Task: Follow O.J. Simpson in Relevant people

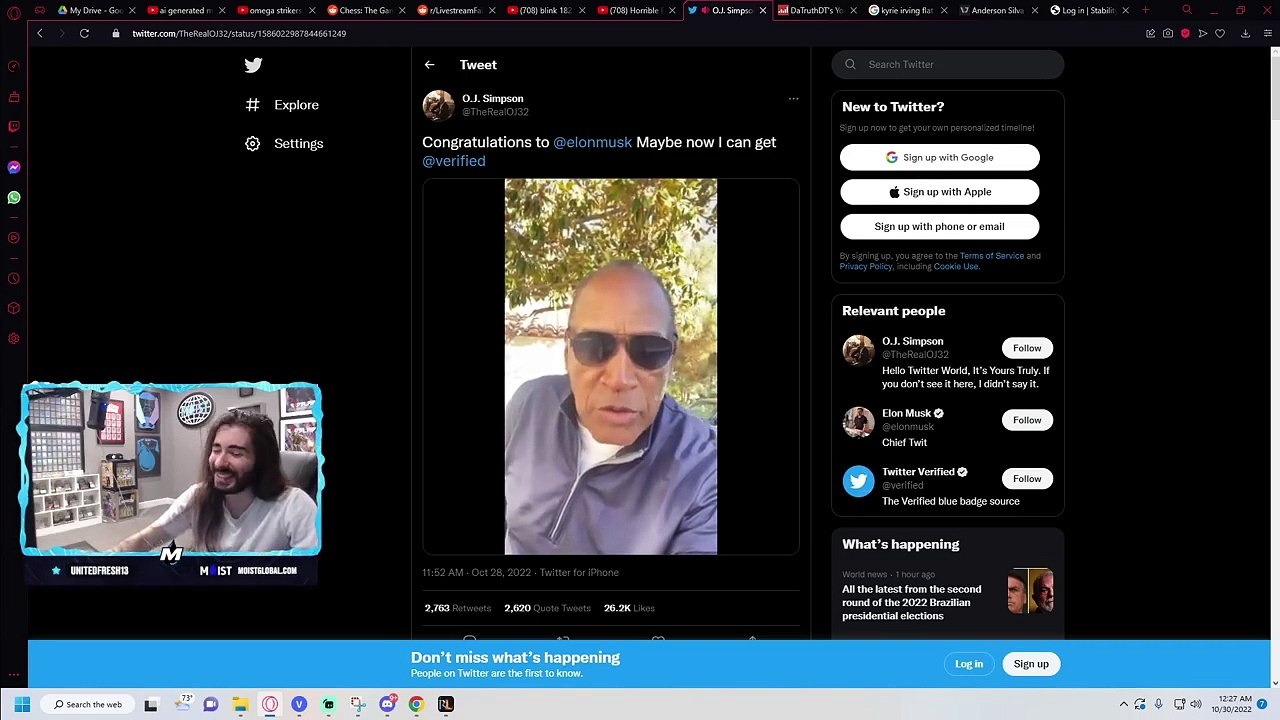Action: point(1027,348)
